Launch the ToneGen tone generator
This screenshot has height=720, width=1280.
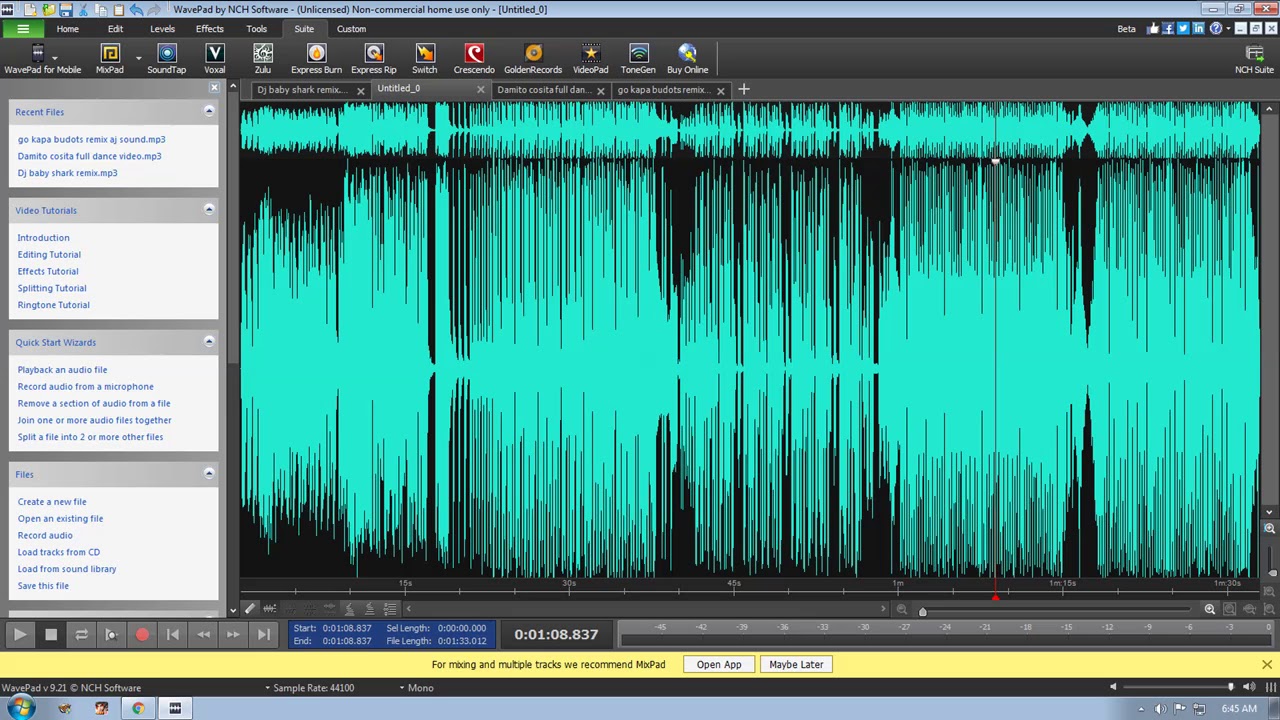coord(638,59)
